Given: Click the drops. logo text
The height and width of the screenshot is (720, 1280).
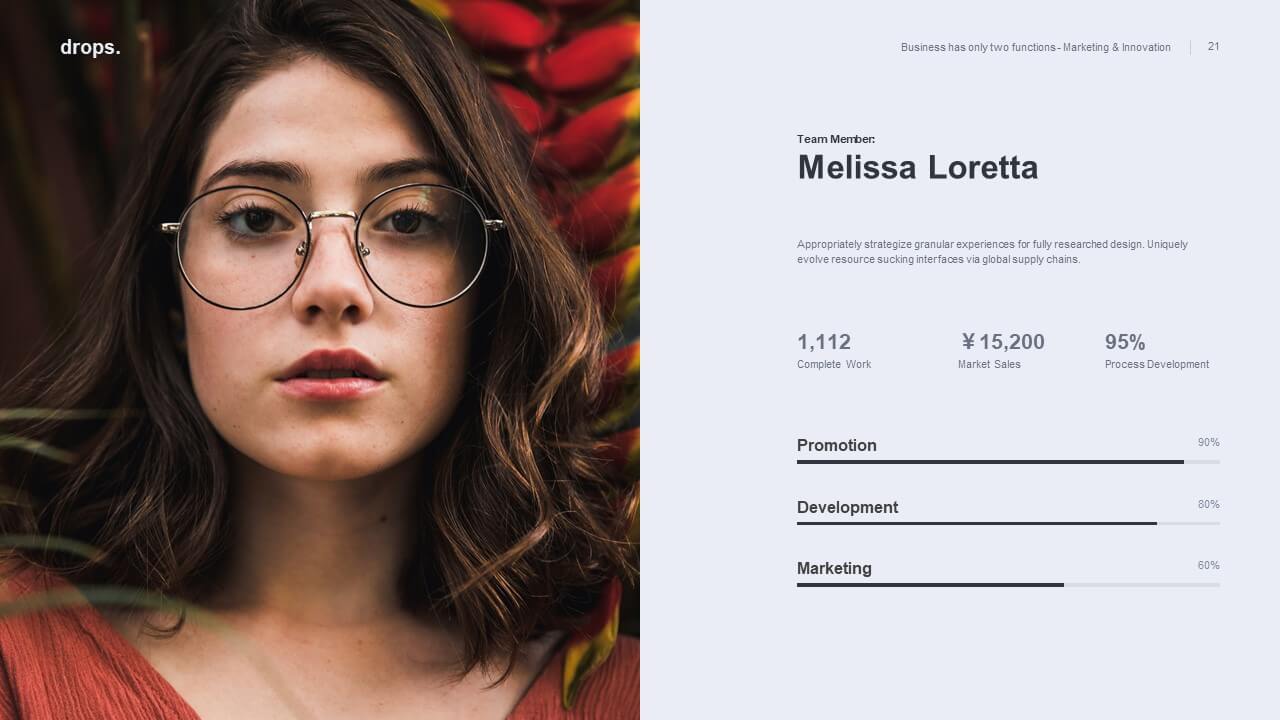Looking at the screenshot, I should tap(90, 47).
